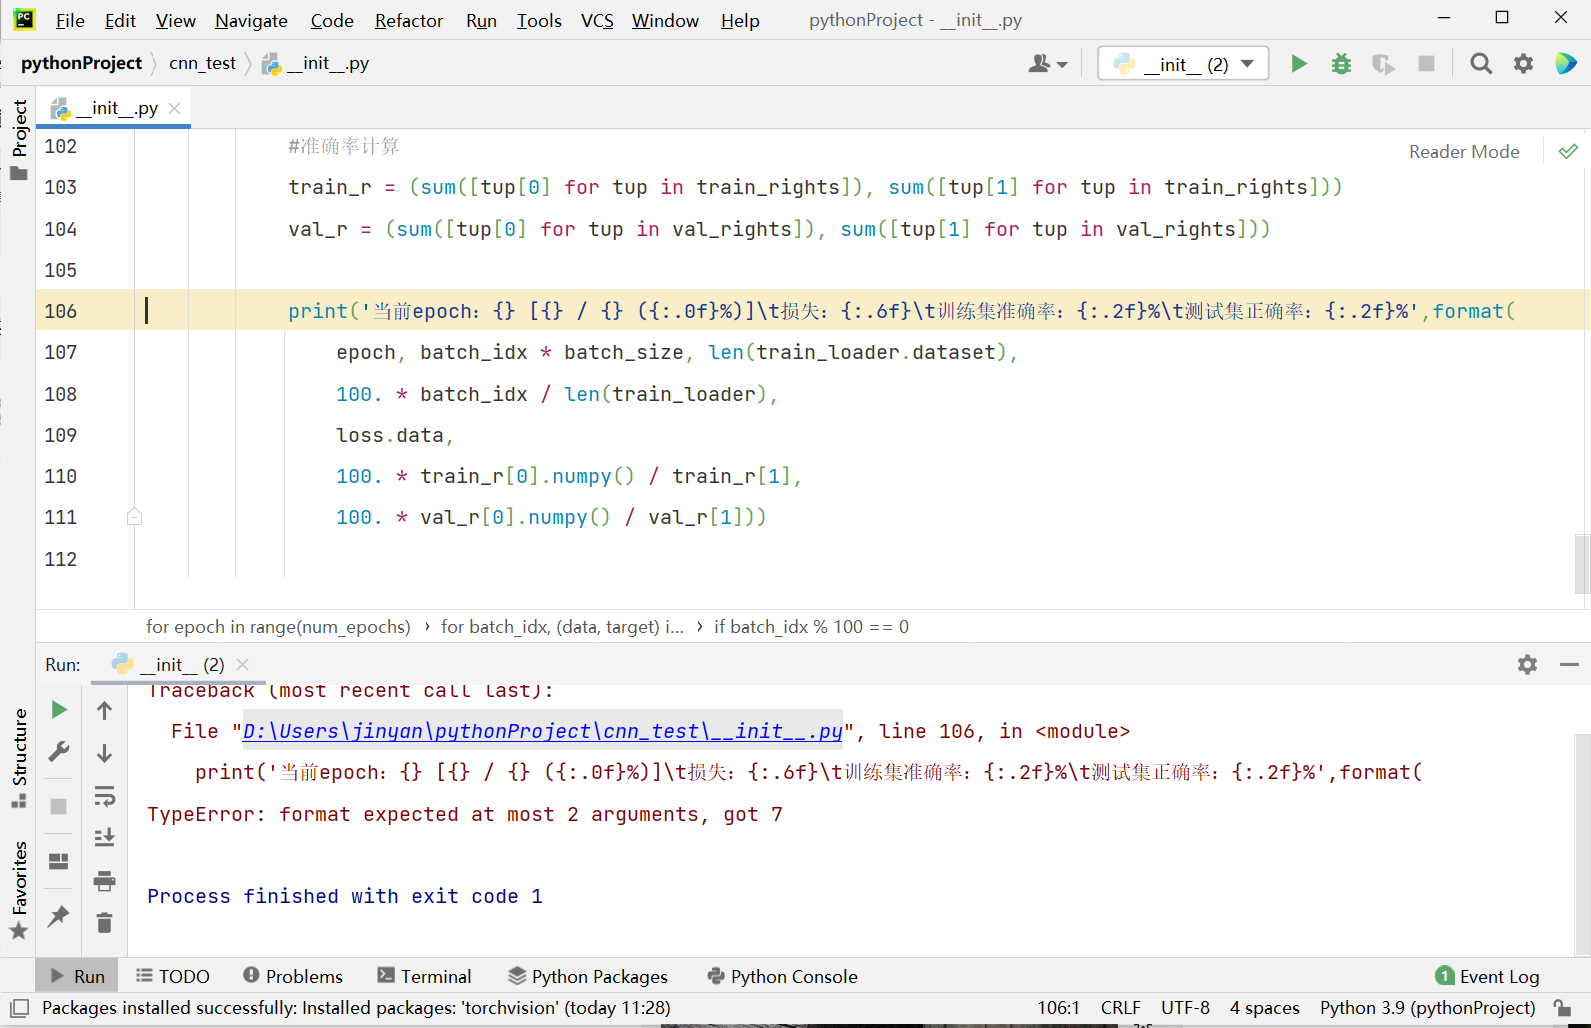Viewport: 1591px width, 1028px height.
Task: Open the Structure tool window
Action: coord(19,757)
